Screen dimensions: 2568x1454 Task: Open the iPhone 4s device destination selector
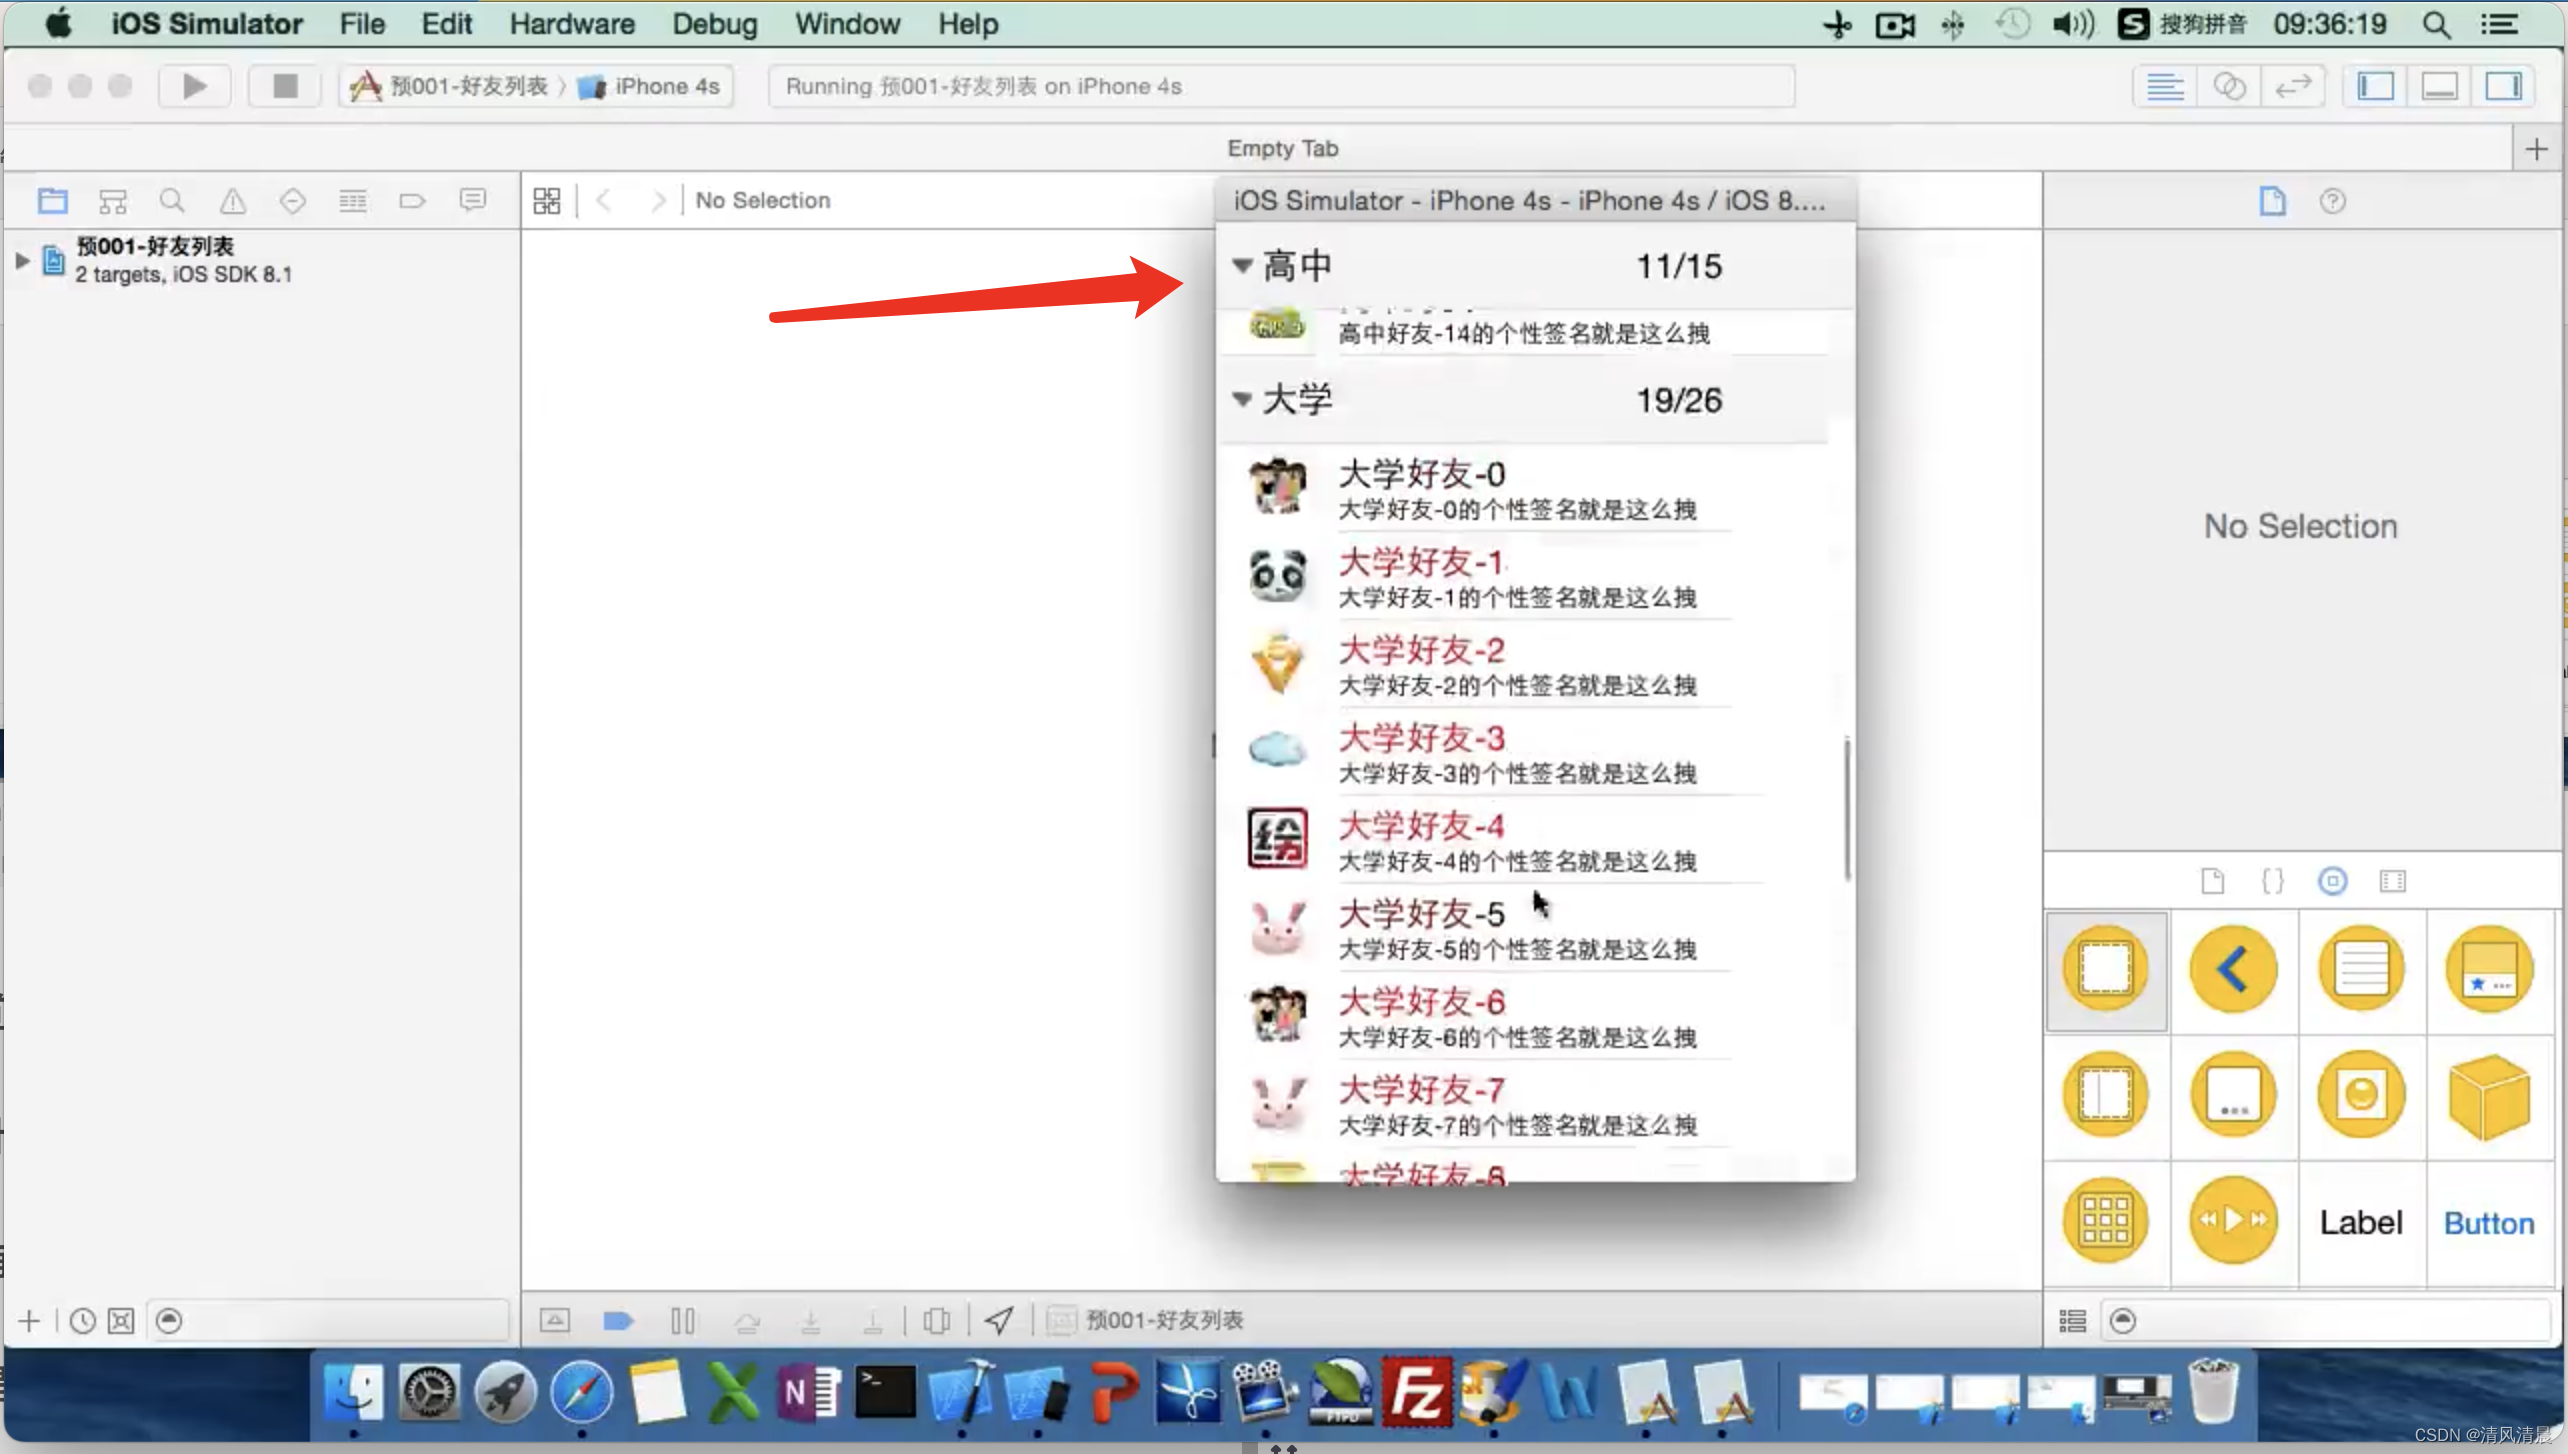tap(650, 87)
